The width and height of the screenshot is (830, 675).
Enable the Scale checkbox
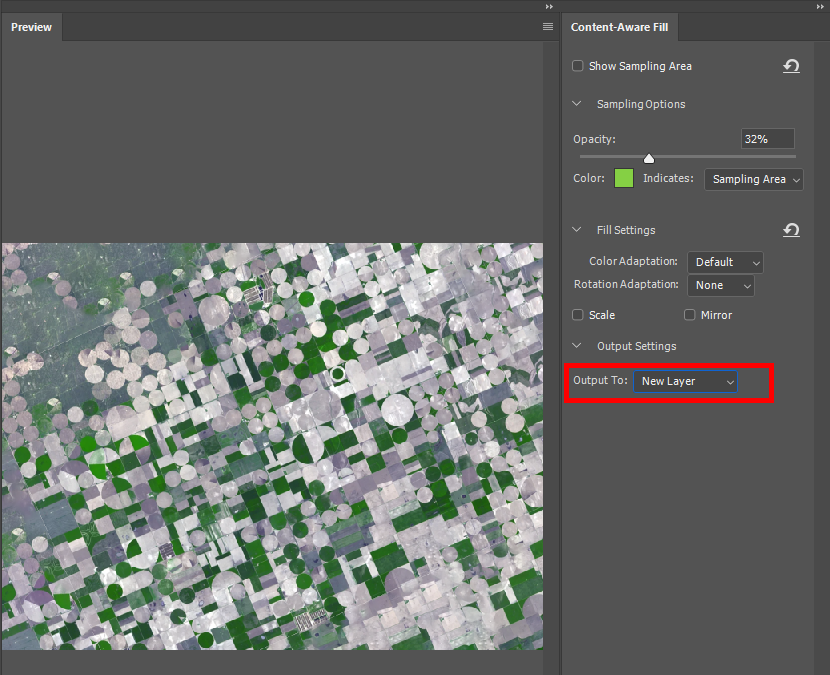[x=578, y=315]
